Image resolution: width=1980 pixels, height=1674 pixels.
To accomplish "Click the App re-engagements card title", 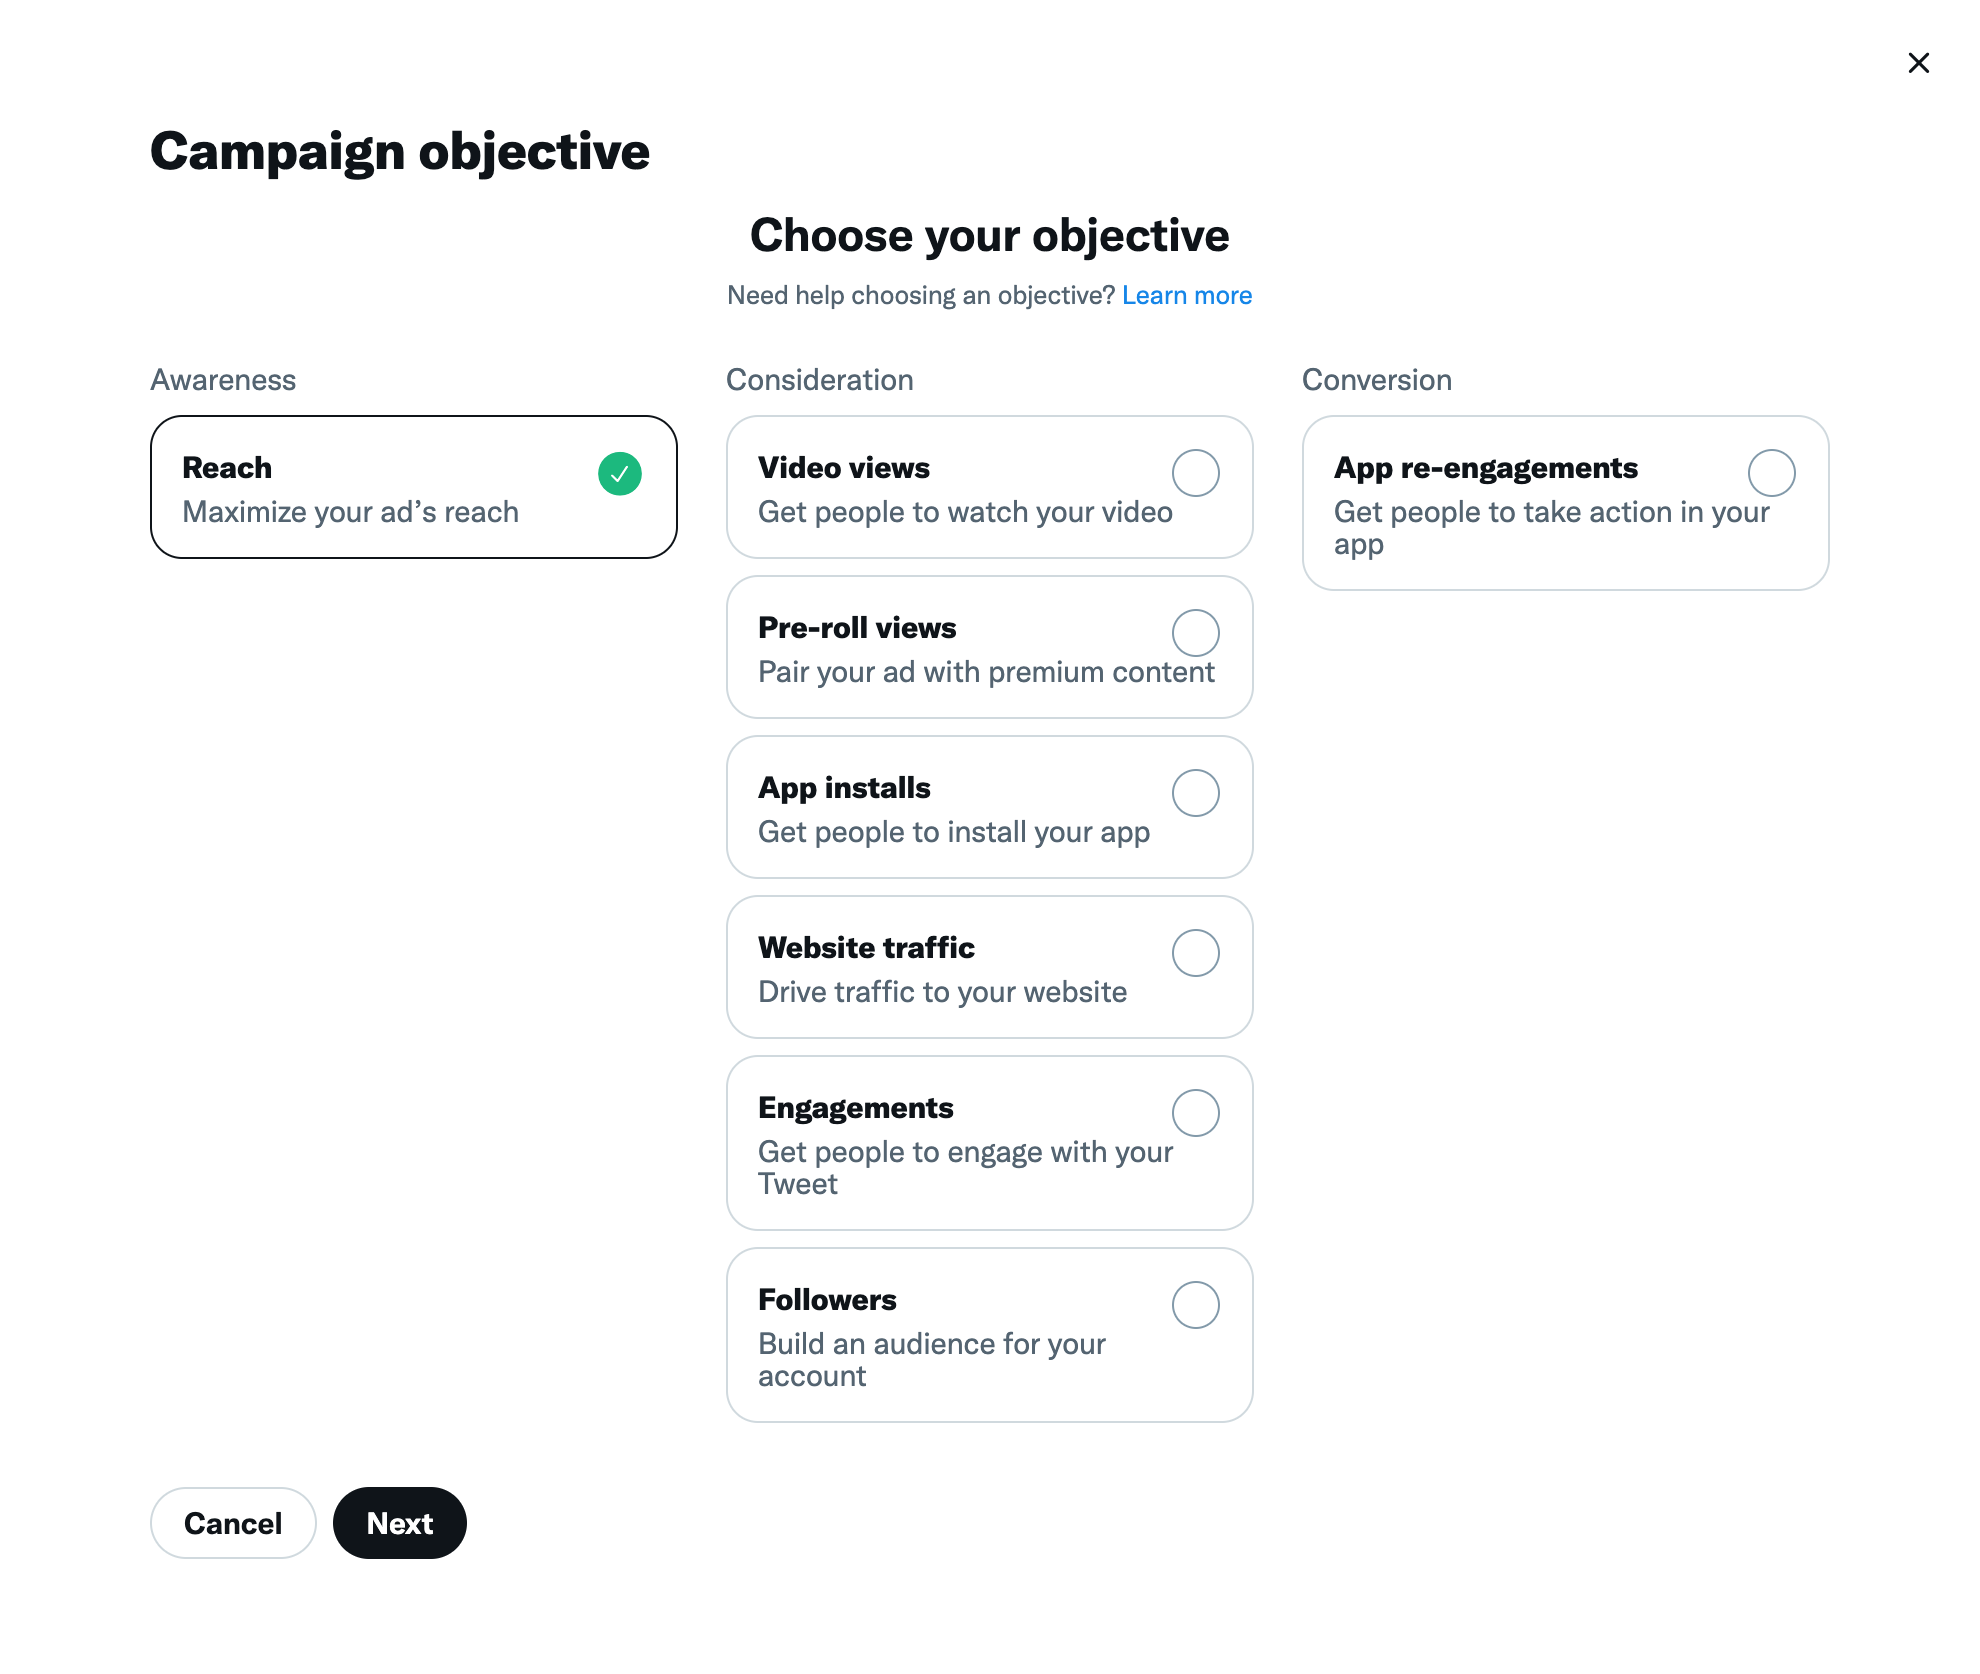I will pos(1486,468).
